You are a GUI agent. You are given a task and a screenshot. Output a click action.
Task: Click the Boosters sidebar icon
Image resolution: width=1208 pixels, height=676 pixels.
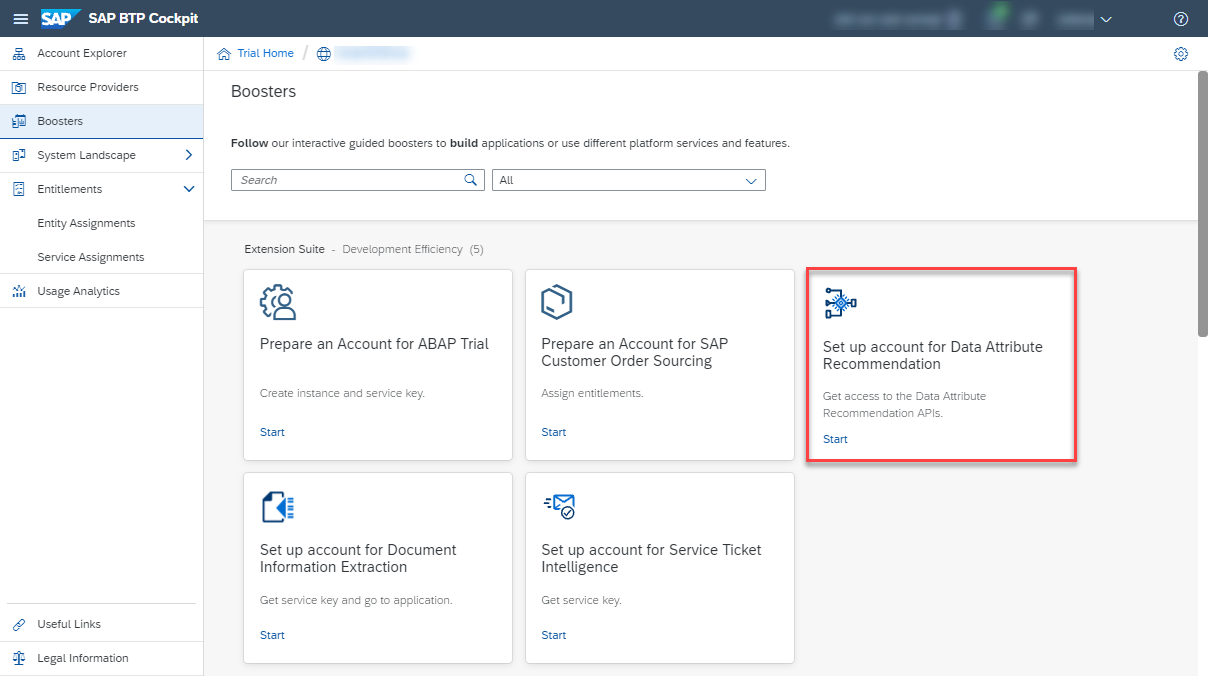click(19, 121)
